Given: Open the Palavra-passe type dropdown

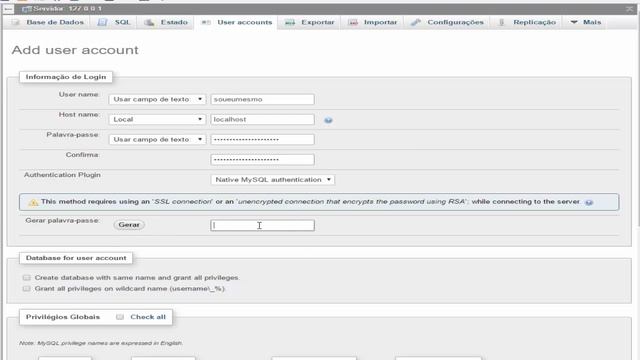Looking at the screenshot, I should click(x=157, y=139).
